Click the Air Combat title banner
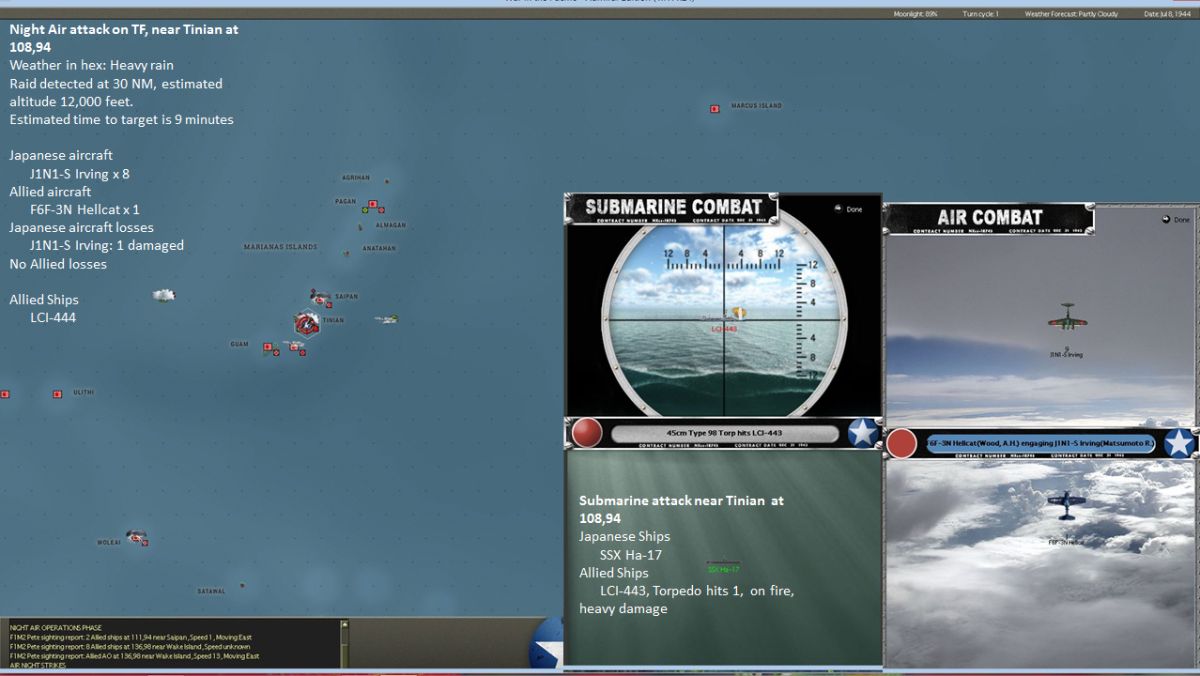This screenshot has width=1200, height=676. click(989, 218)
